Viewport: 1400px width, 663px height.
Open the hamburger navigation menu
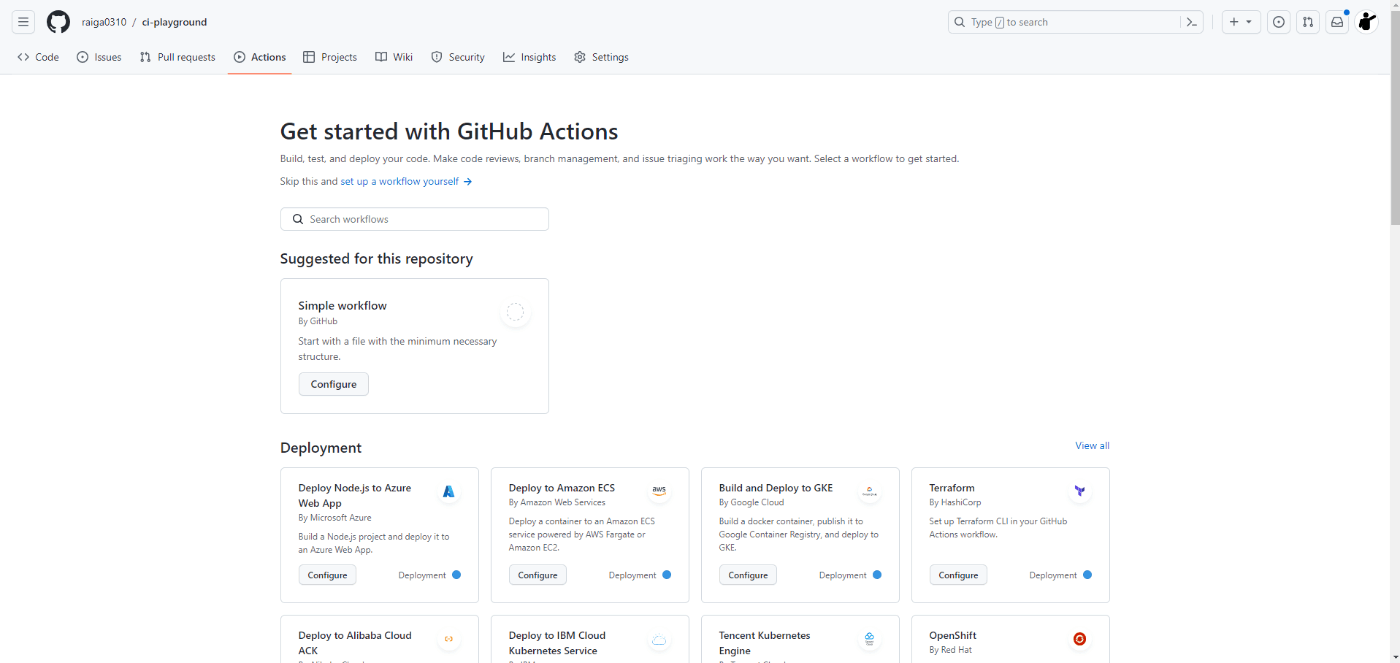[x=23, y=22]
